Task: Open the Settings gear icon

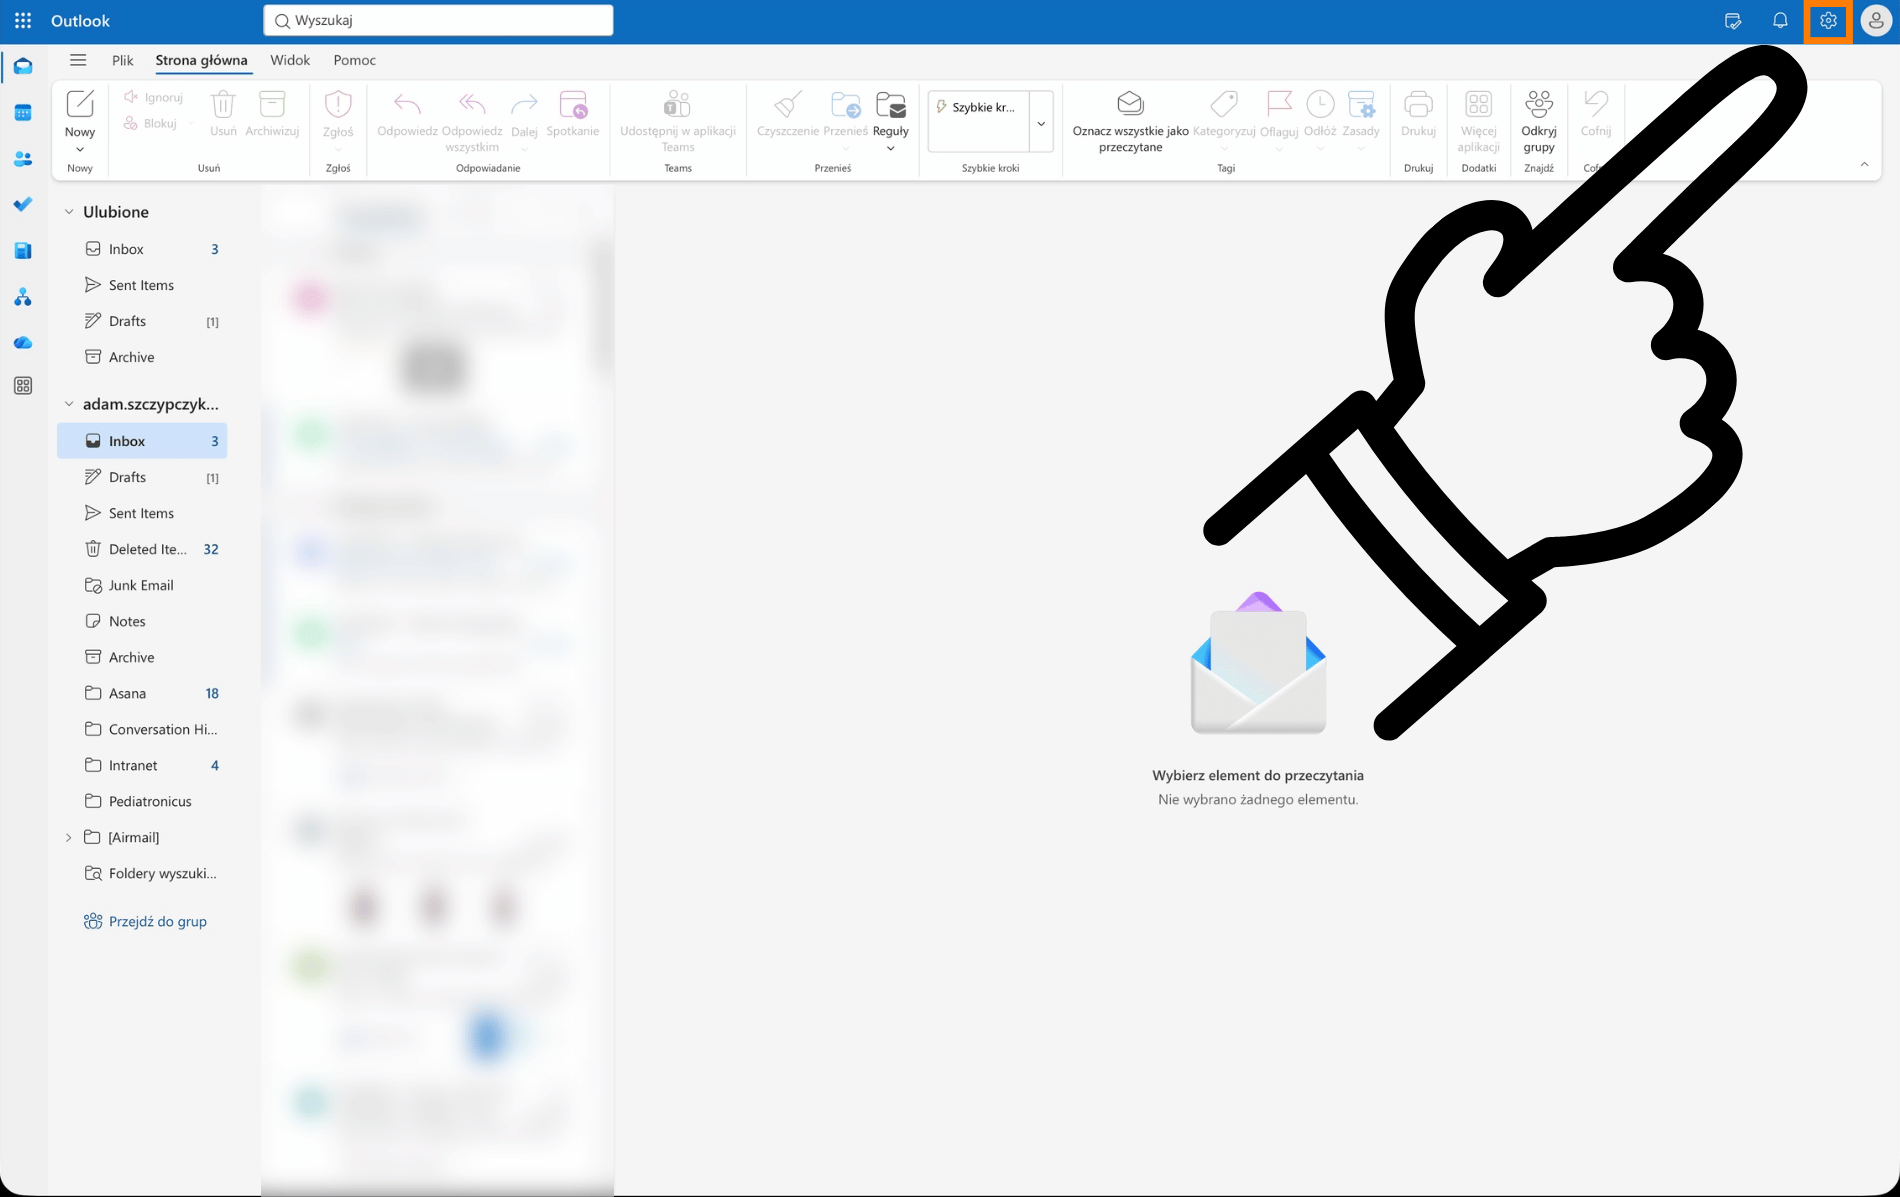Action: (x=1828, y=21)
